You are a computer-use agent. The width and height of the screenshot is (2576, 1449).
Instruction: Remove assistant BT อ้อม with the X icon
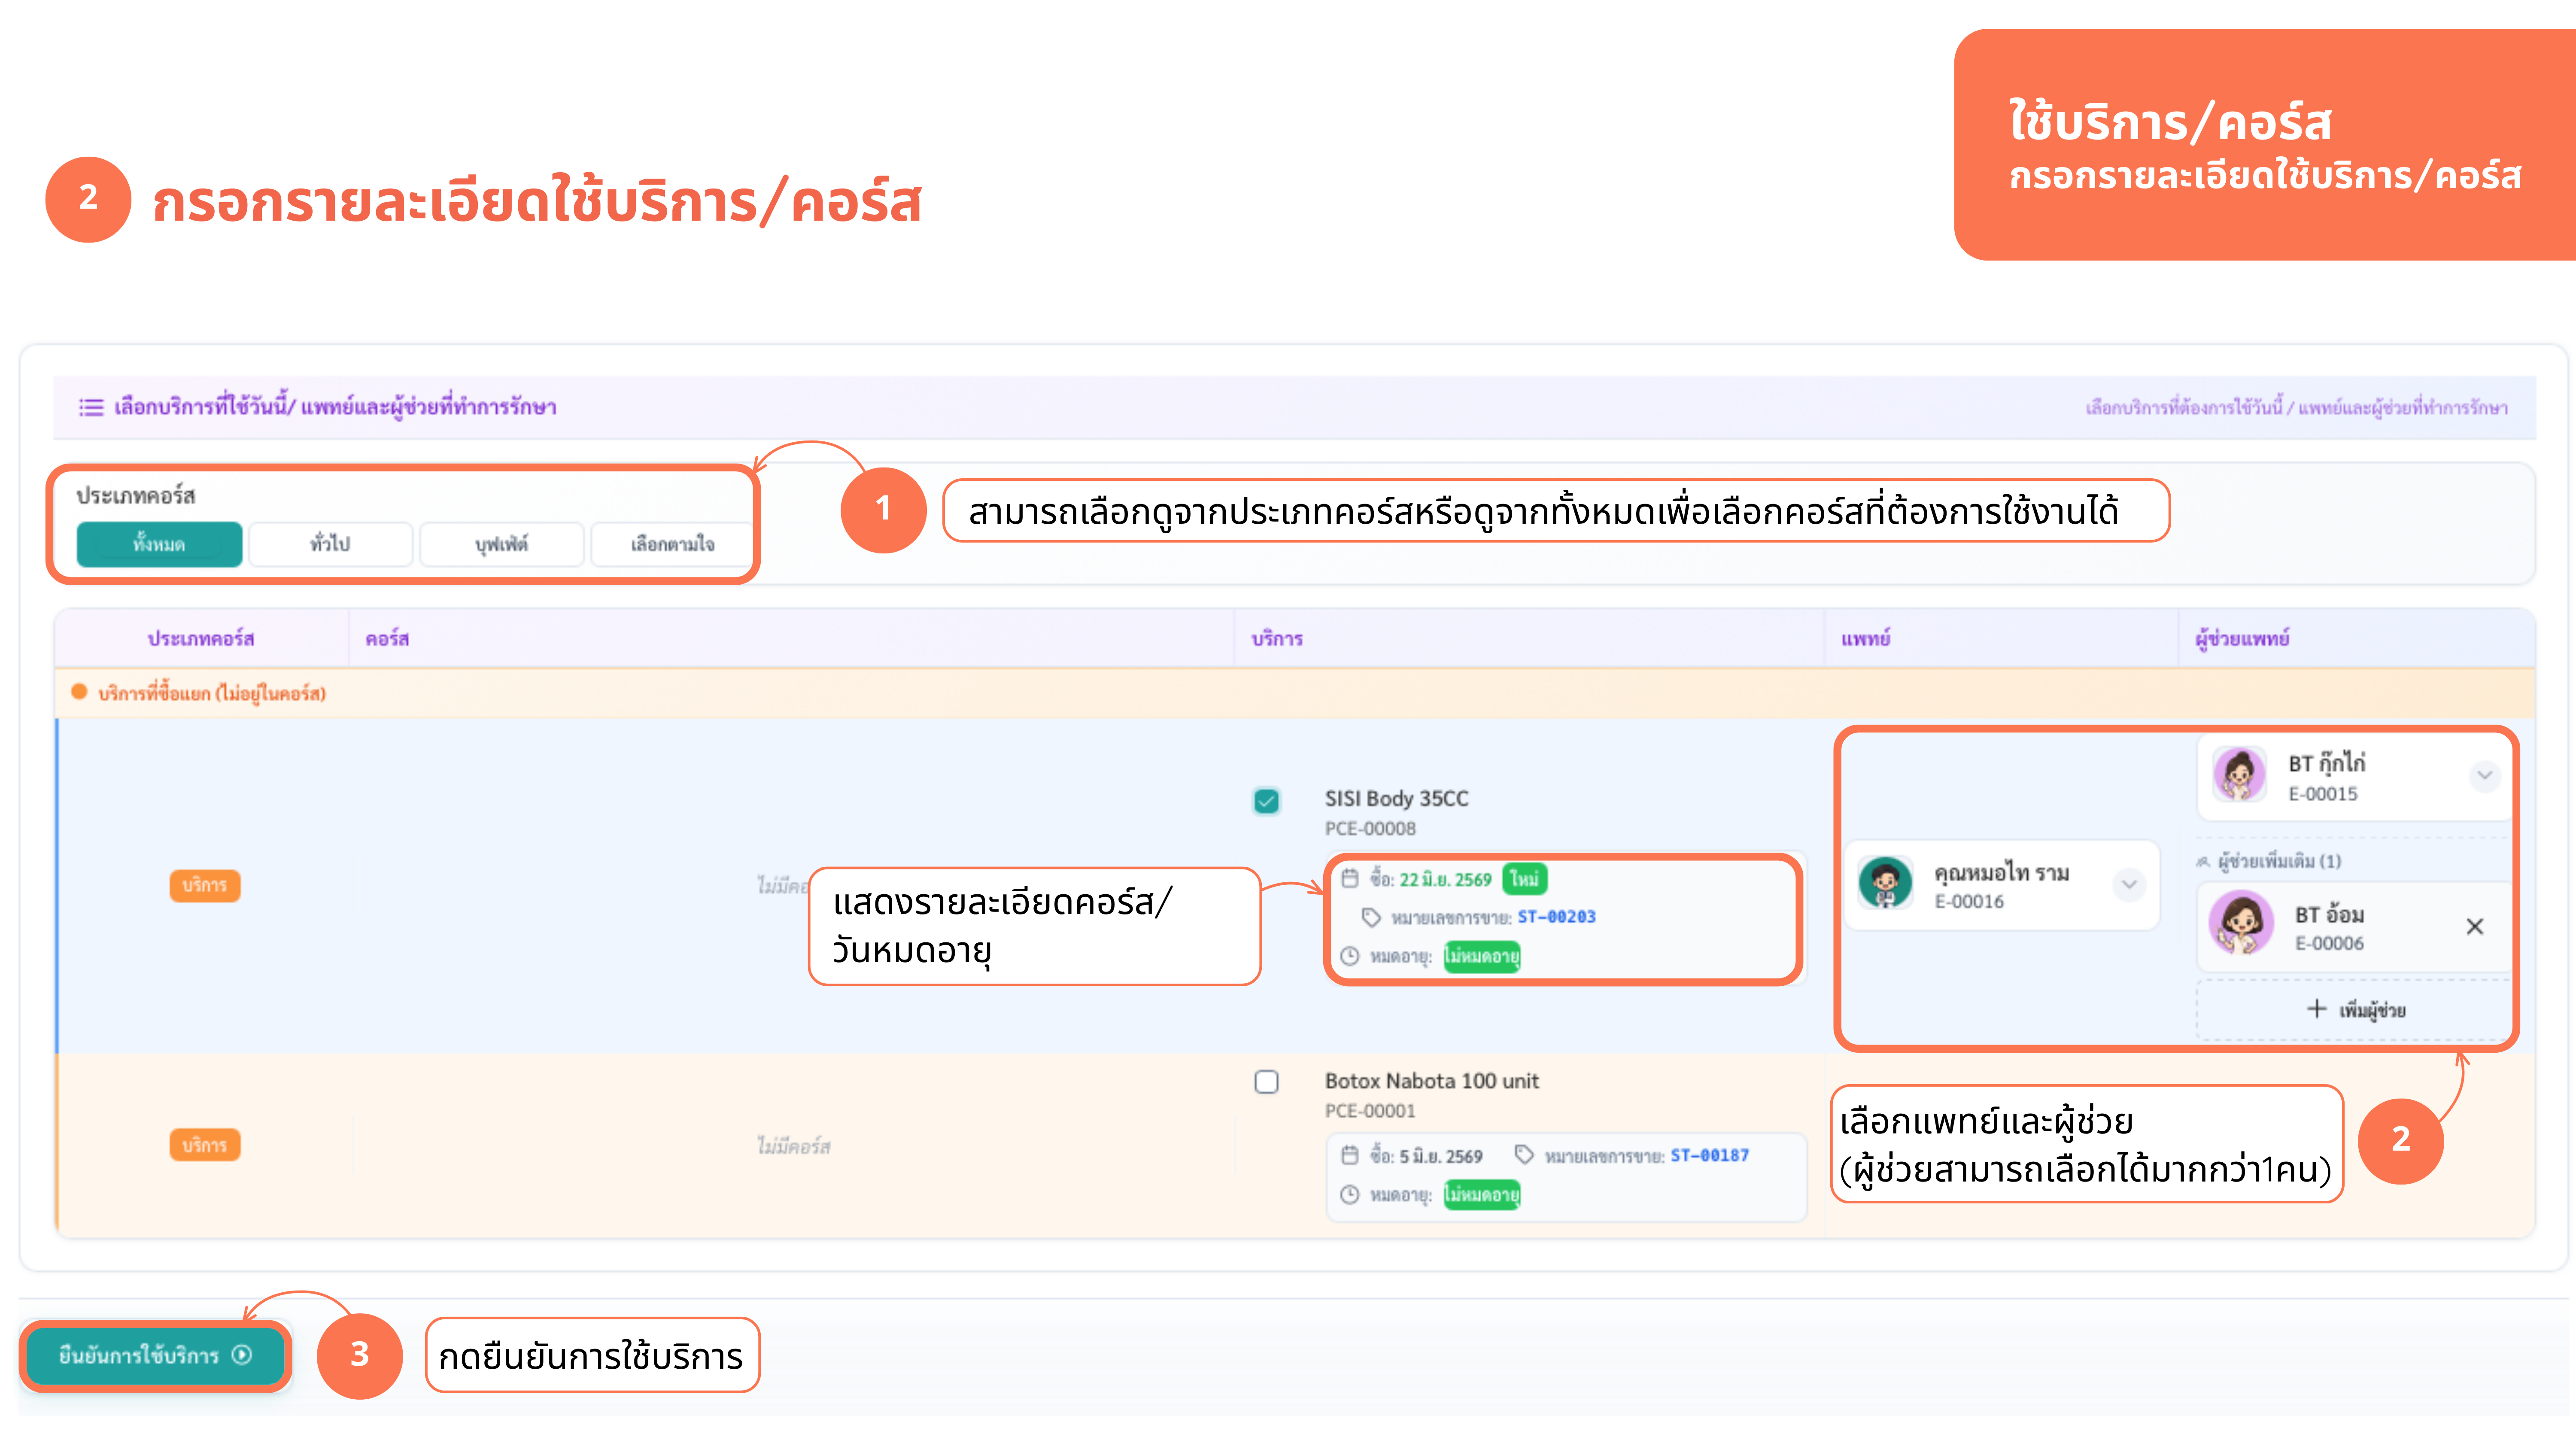click(x=2475, y=927)
